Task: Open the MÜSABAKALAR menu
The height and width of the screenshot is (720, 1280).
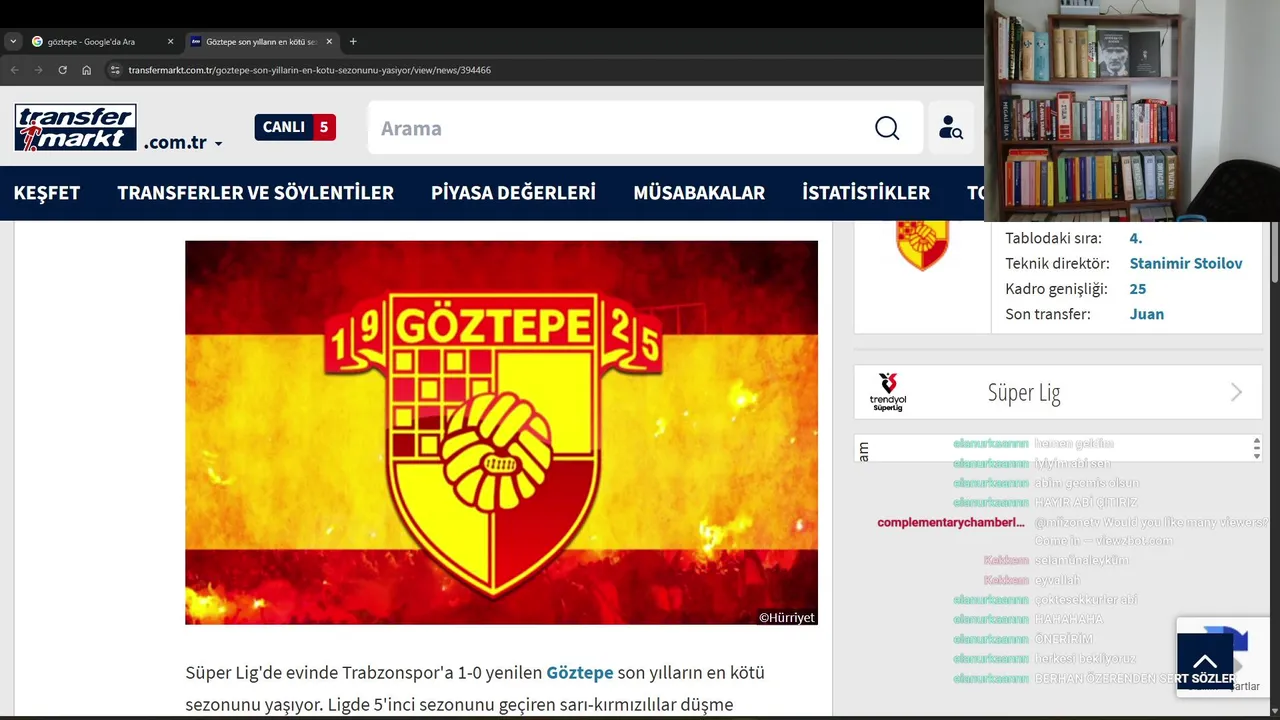Action: [x=699, y=193]
